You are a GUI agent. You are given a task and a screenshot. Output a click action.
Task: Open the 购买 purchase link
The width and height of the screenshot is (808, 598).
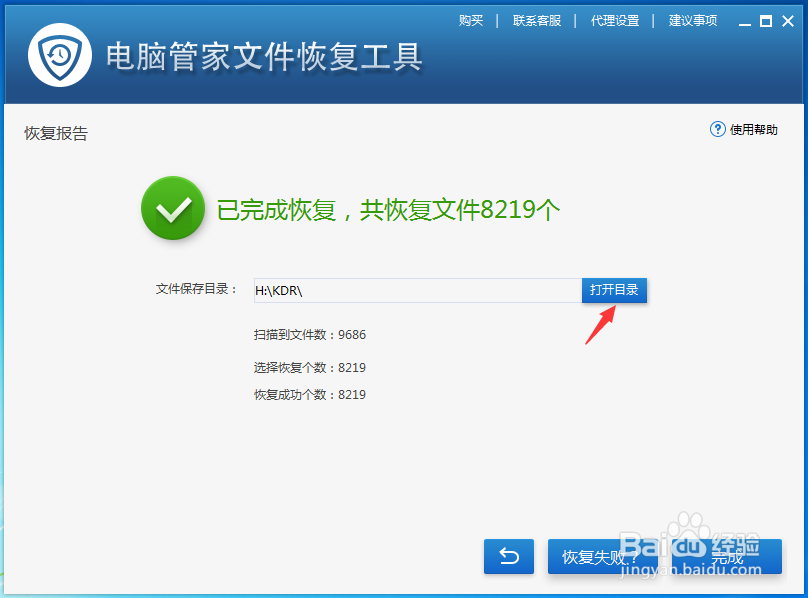click(x=471, y=21)
